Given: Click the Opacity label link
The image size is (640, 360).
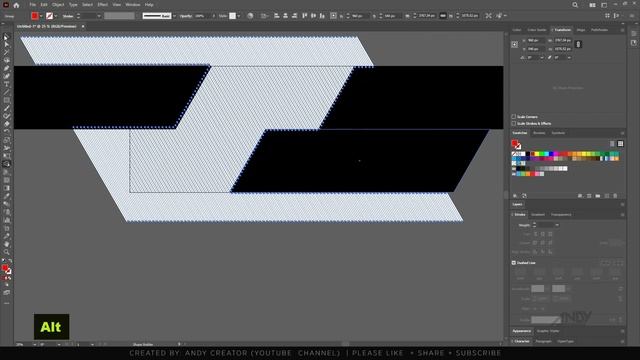Looking at the screenshot, I should [186, 16].
